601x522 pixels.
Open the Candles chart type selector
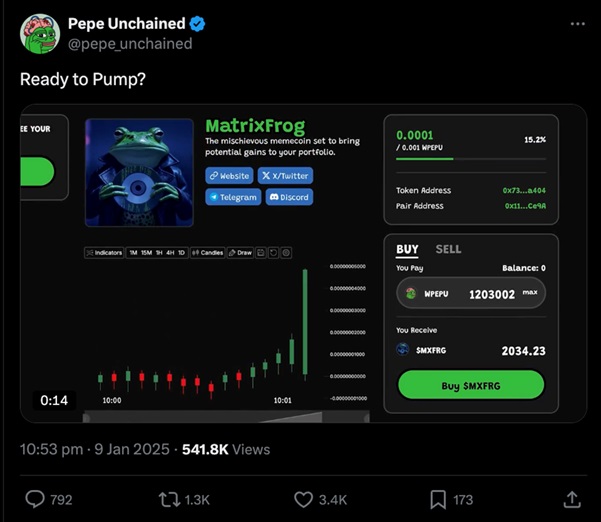207,253
